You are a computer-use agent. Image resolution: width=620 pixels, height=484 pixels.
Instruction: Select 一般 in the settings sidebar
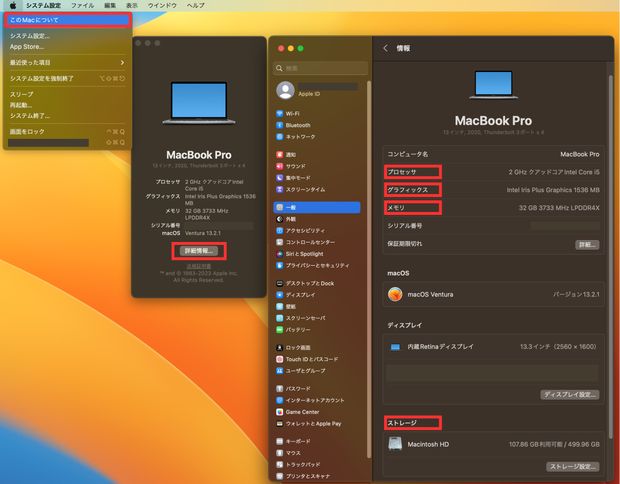click(x=317, y=207)
